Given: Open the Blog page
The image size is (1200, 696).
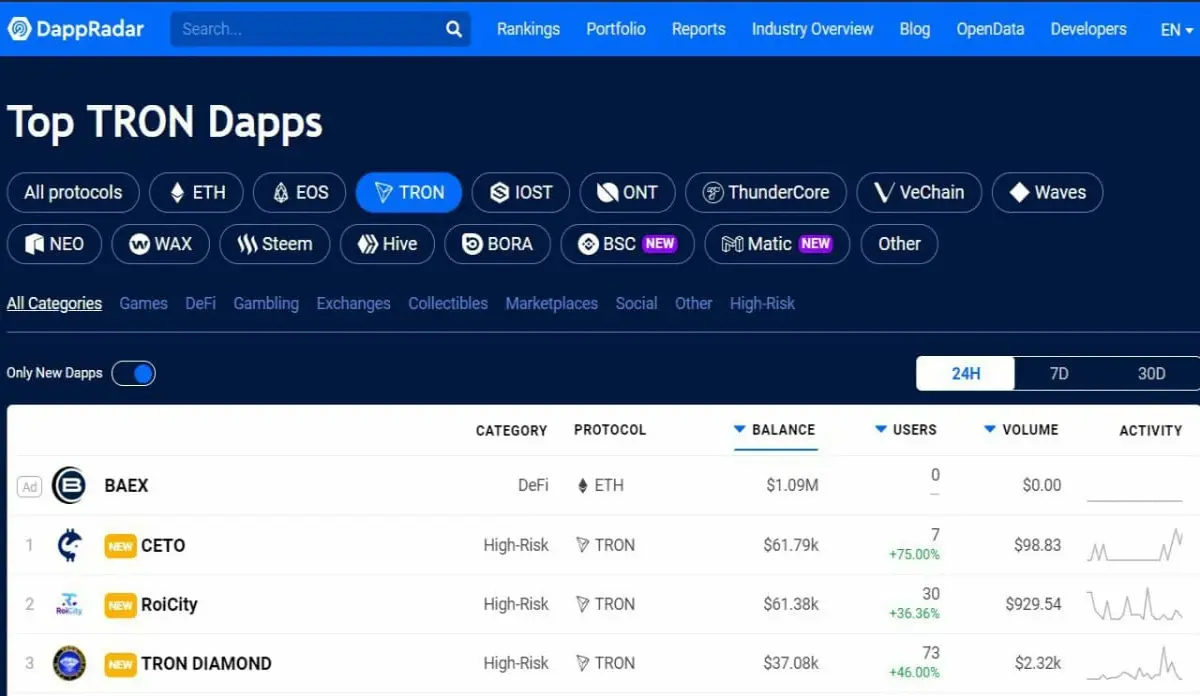Looking at the screenshot, I should point(915,29).
